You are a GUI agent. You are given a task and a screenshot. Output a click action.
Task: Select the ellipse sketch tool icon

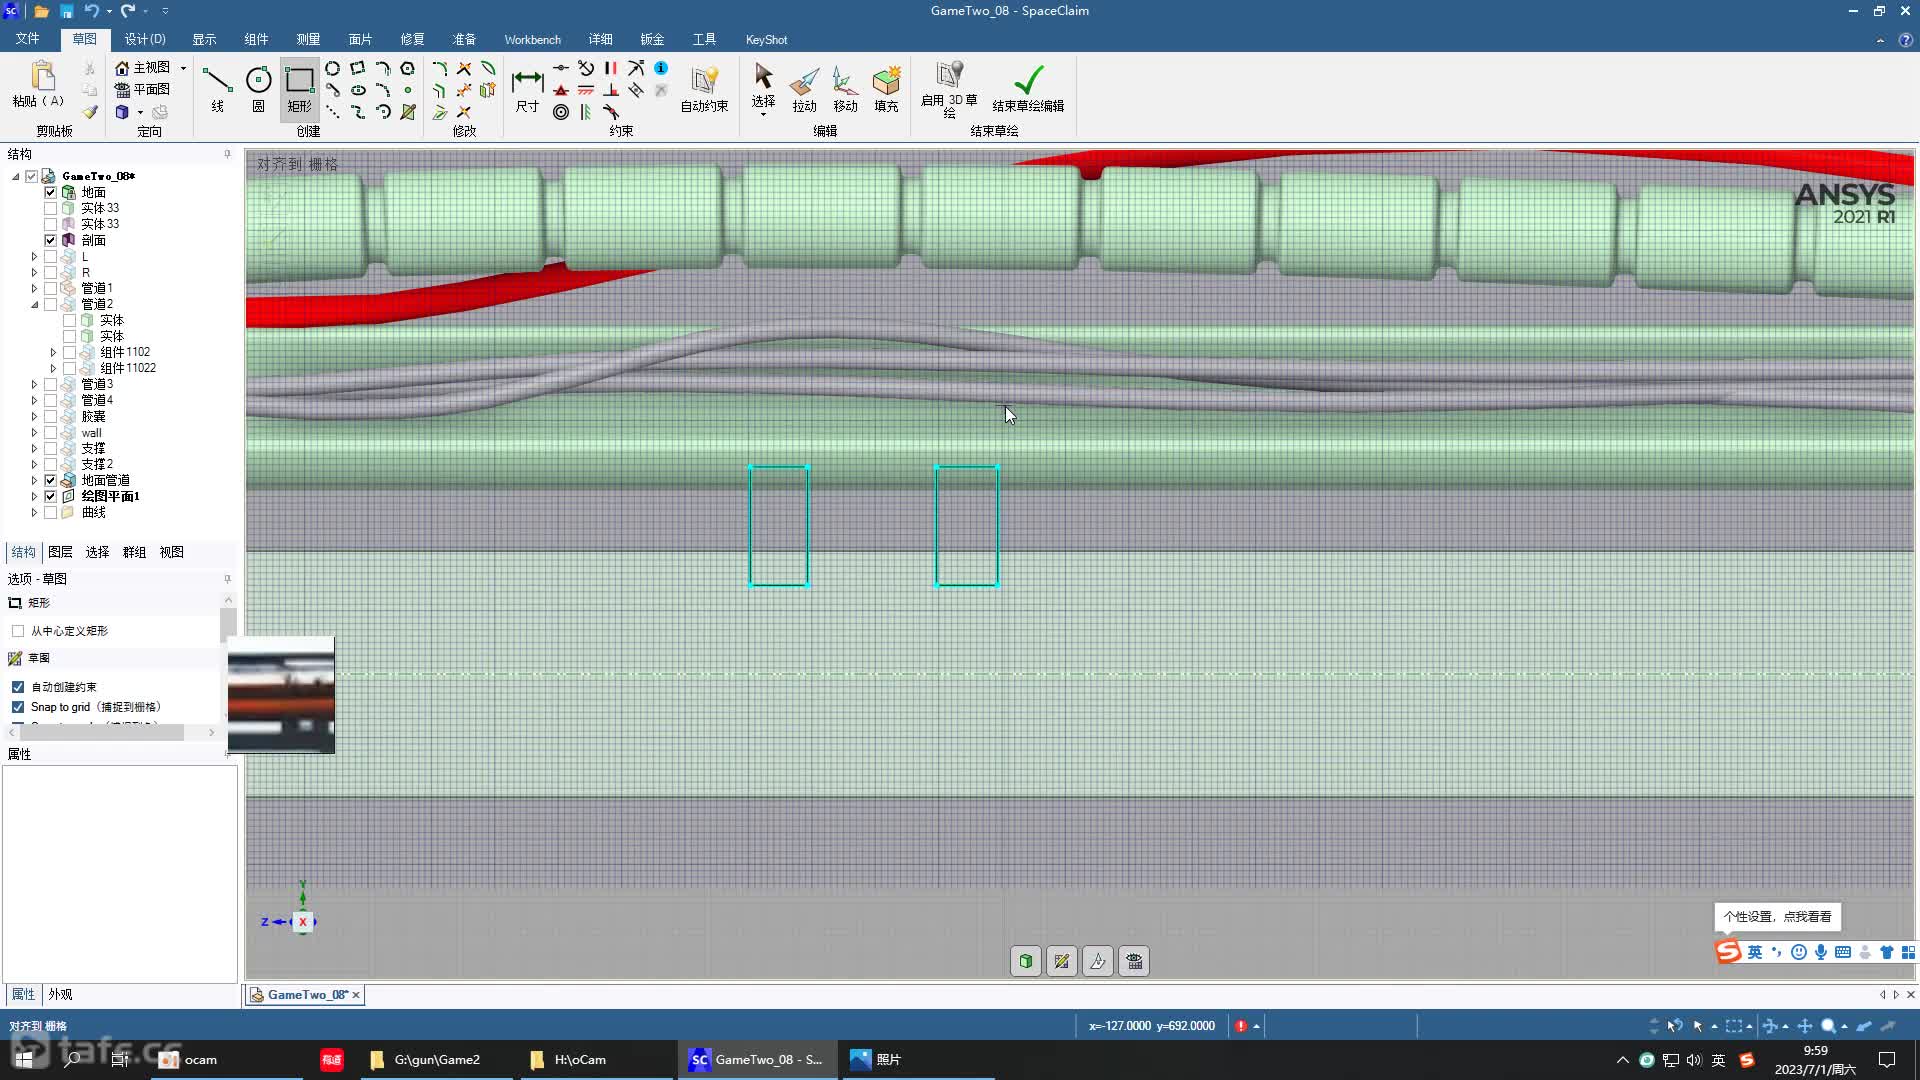point(358,90)
